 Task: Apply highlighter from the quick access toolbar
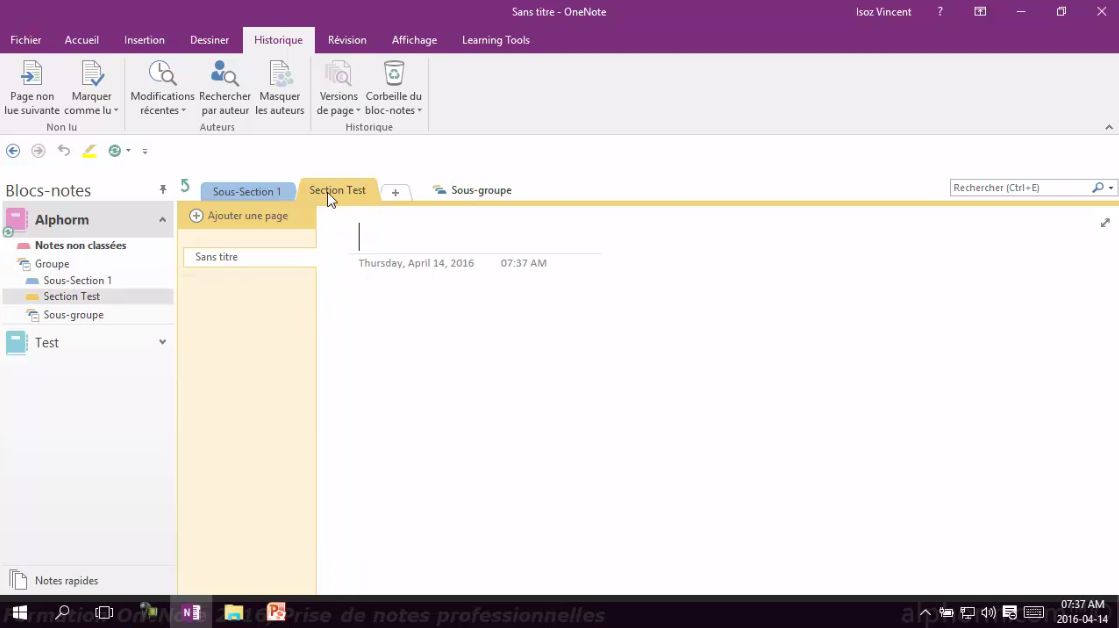click(88, 150)
